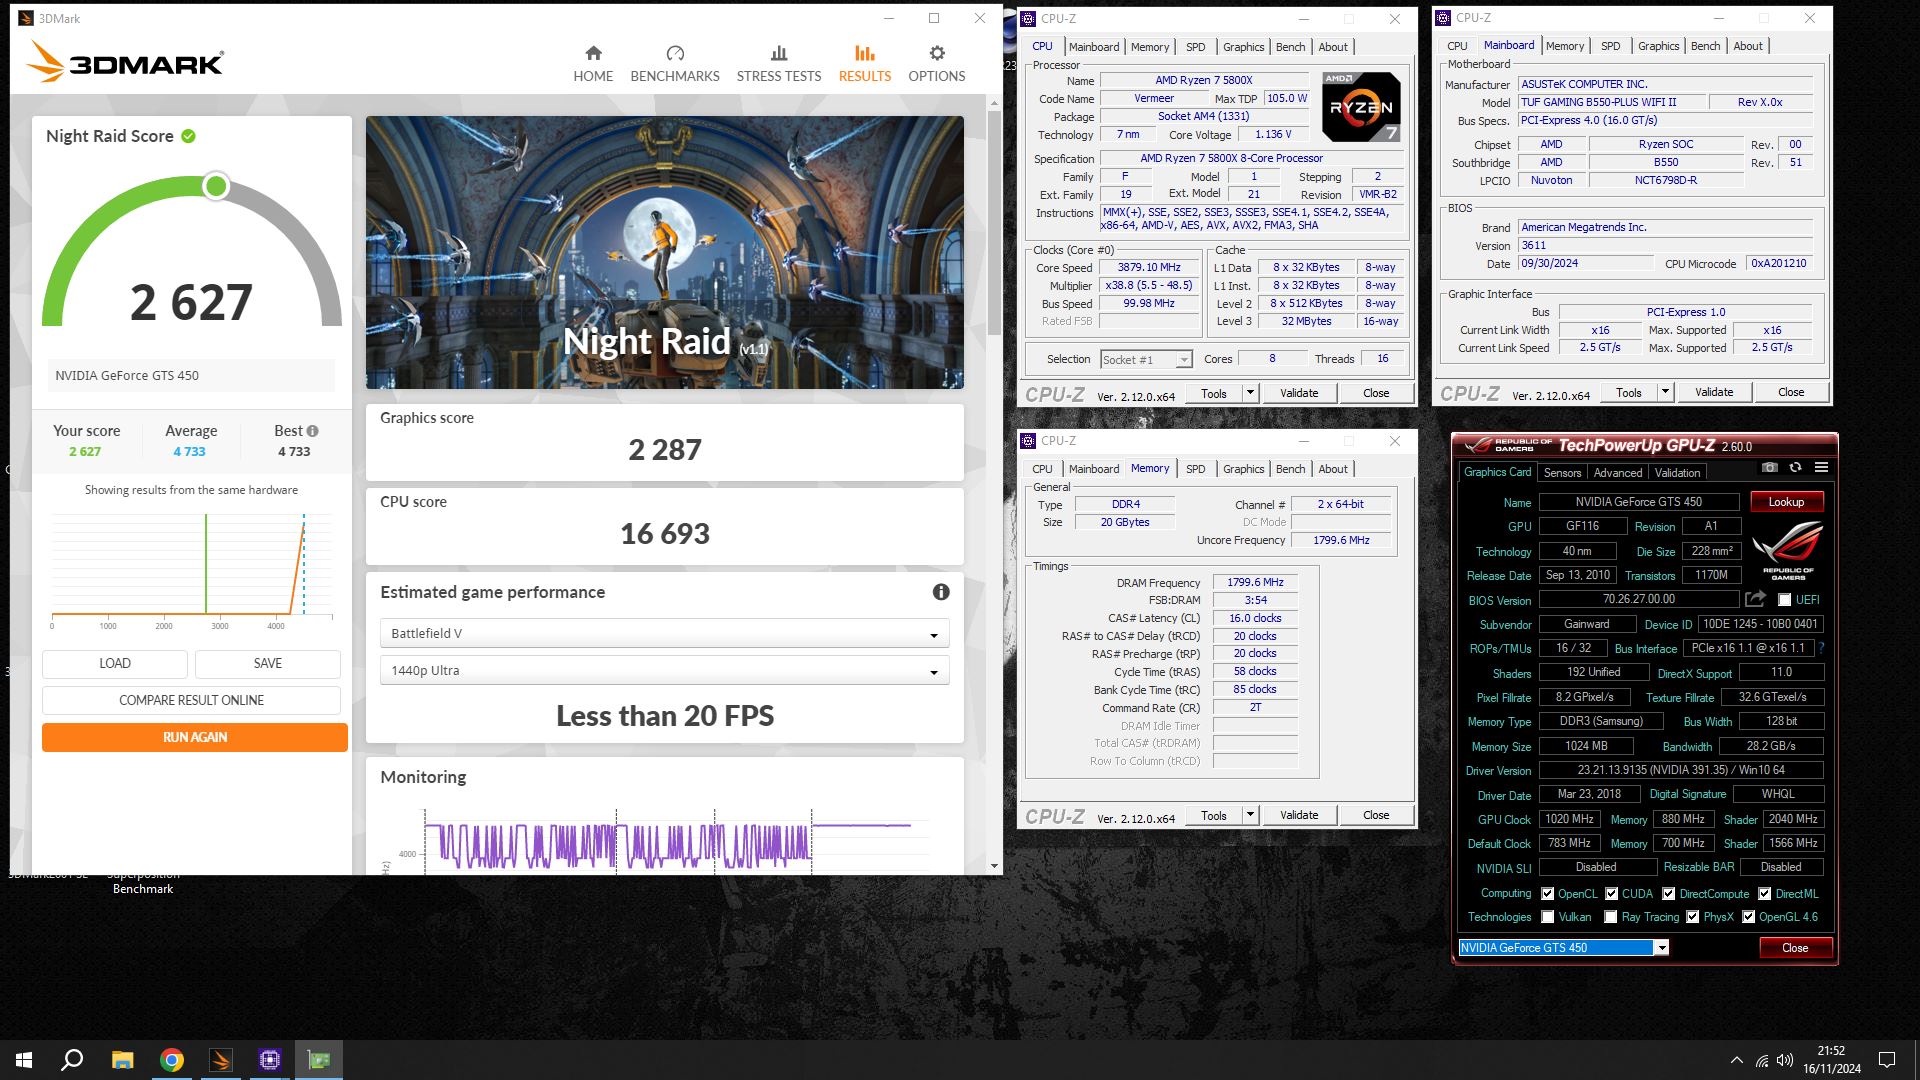The image size is (1920, 1080).
Task: Switch to the GPU-Z Sensors tab
Action: click(x=1562, y=473)
